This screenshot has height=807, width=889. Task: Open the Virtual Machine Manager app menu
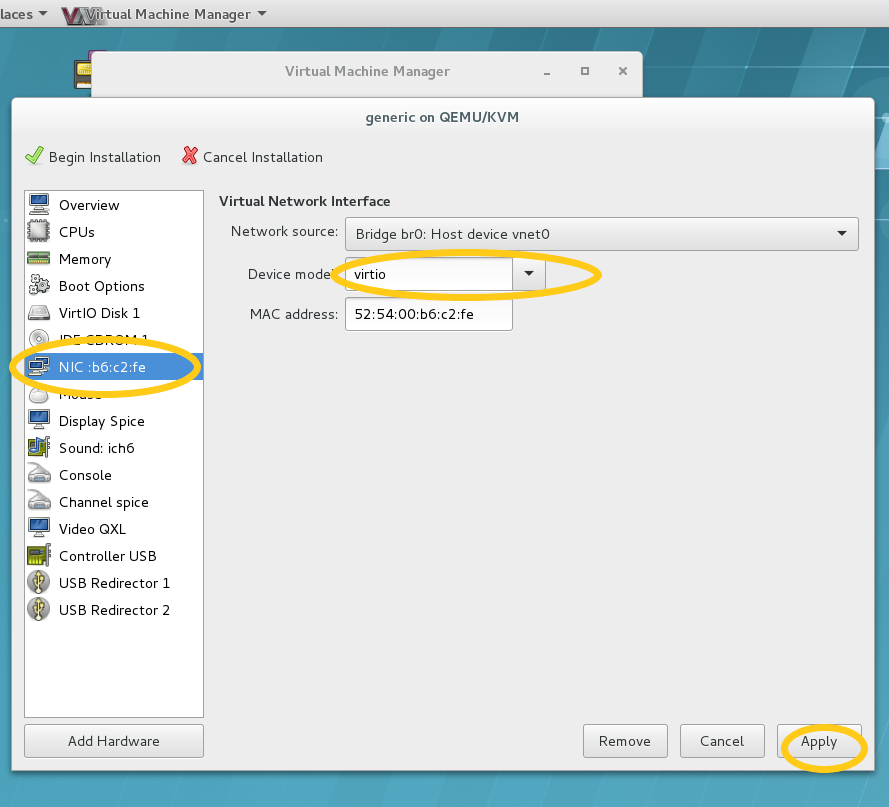point(164,14)
